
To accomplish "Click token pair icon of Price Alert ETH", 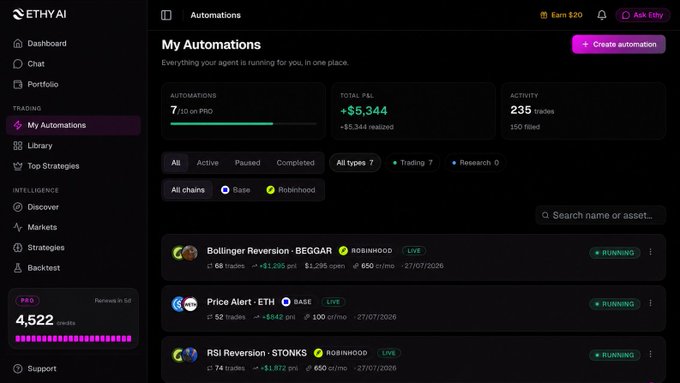I will point(185,304).
